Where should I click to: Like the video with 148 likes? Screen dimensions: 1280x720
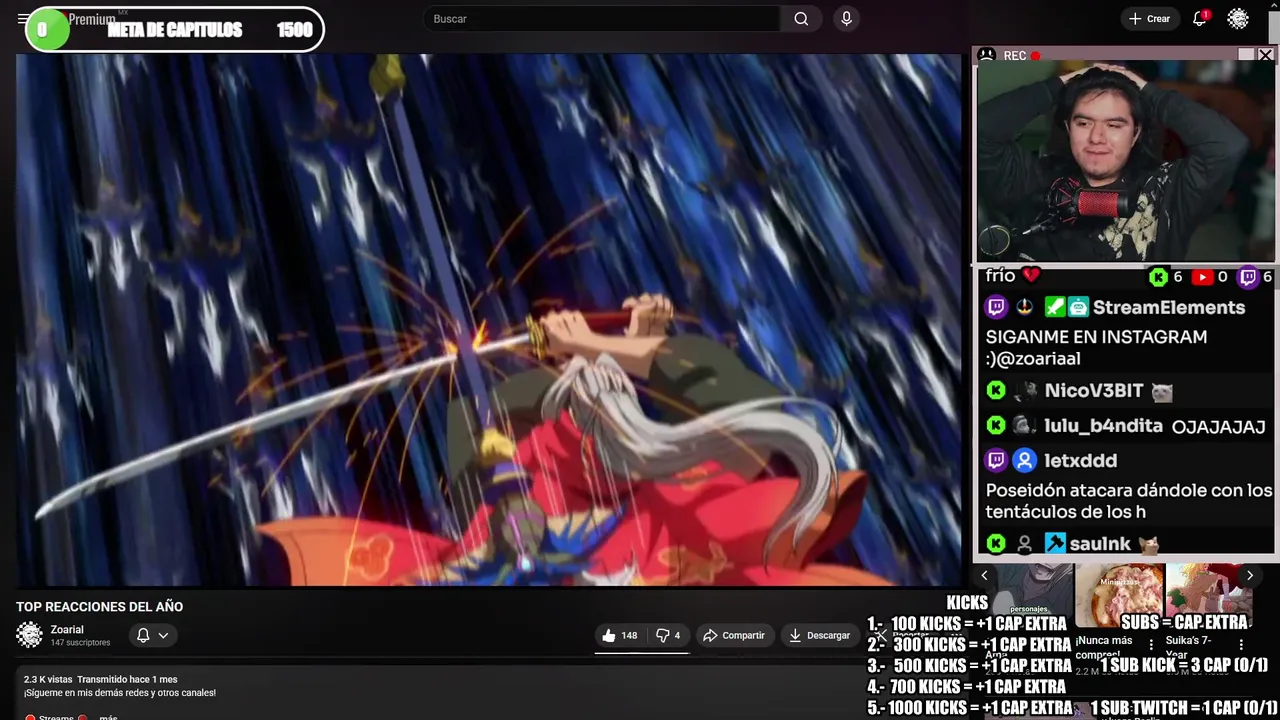(619, 635)
